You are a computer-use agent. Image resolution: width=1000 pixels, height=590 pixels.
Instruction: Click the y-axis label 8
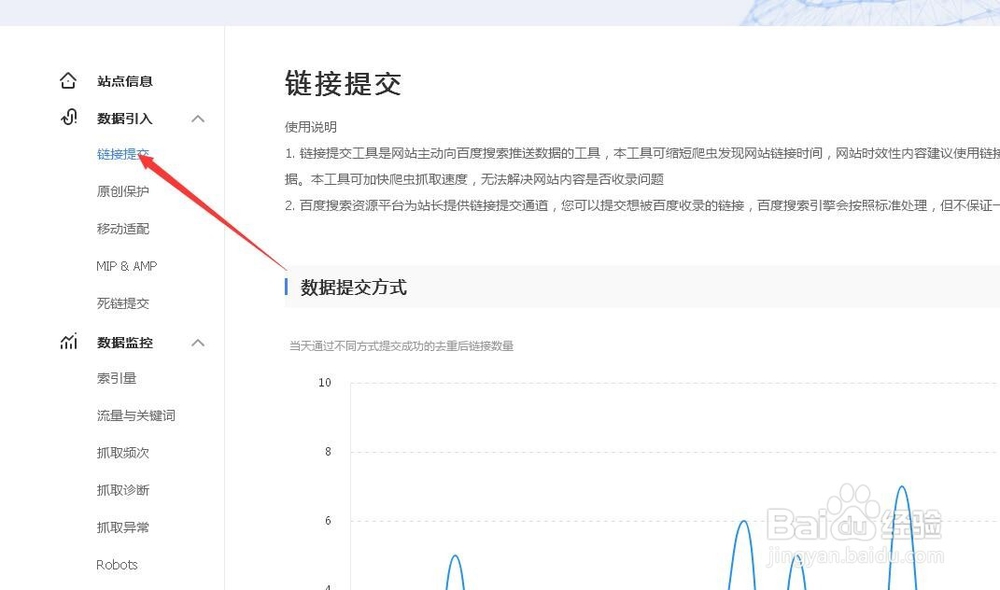coord(328,452)
